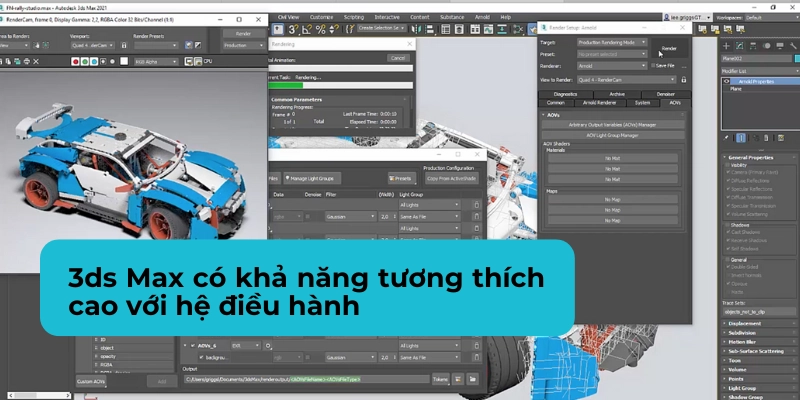Open the Create command panel tab
The image size is (800, 400).
click(x=726, y=46)
